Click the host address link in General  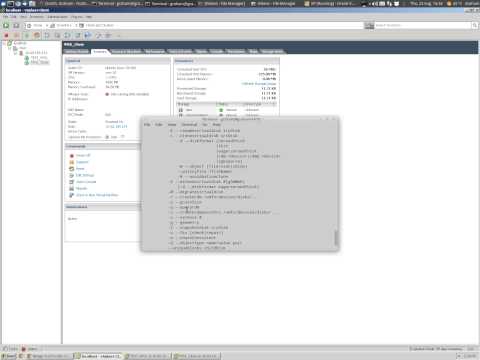point(116,127)
